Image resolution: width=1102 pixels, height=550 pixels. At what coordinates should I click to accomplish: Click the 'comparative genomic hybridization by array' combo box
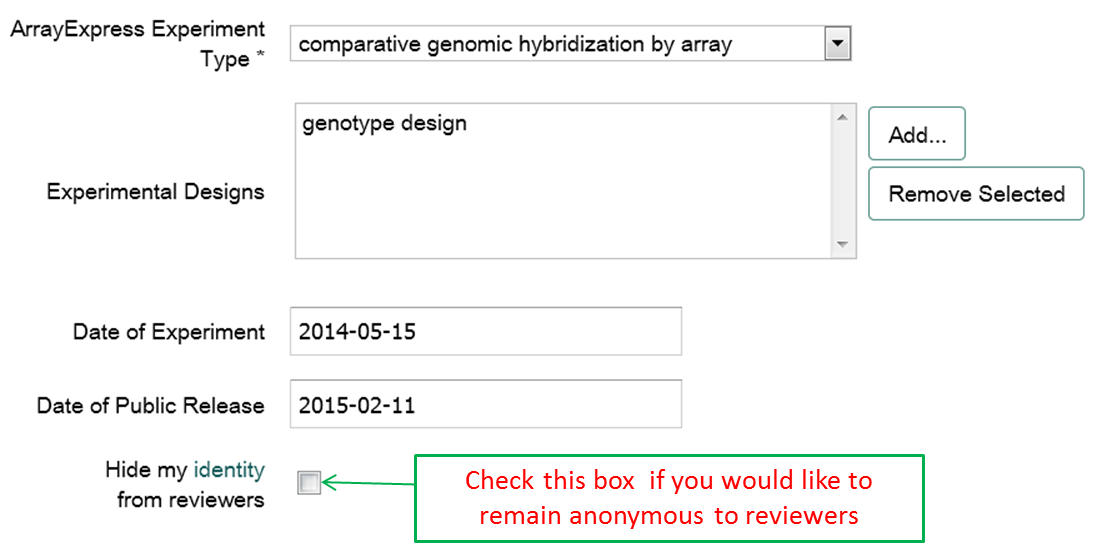(x=556, y=44)
